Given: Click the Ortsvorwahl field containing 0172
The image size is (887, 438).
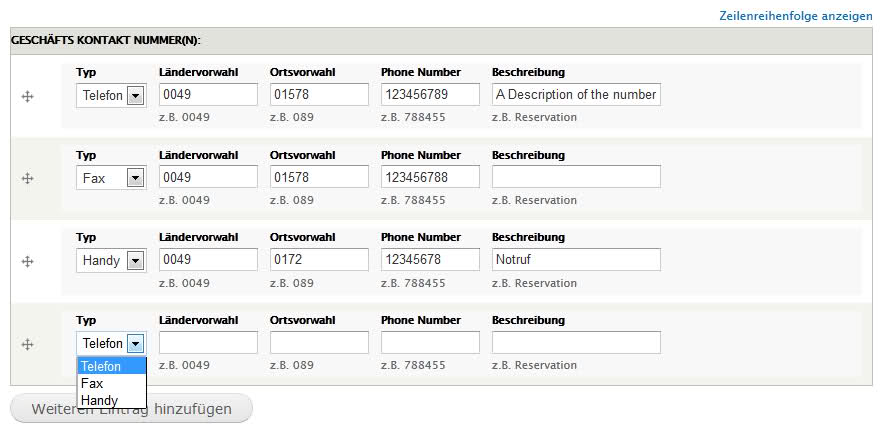Looking at the screenshot, I should coord(319,260).
